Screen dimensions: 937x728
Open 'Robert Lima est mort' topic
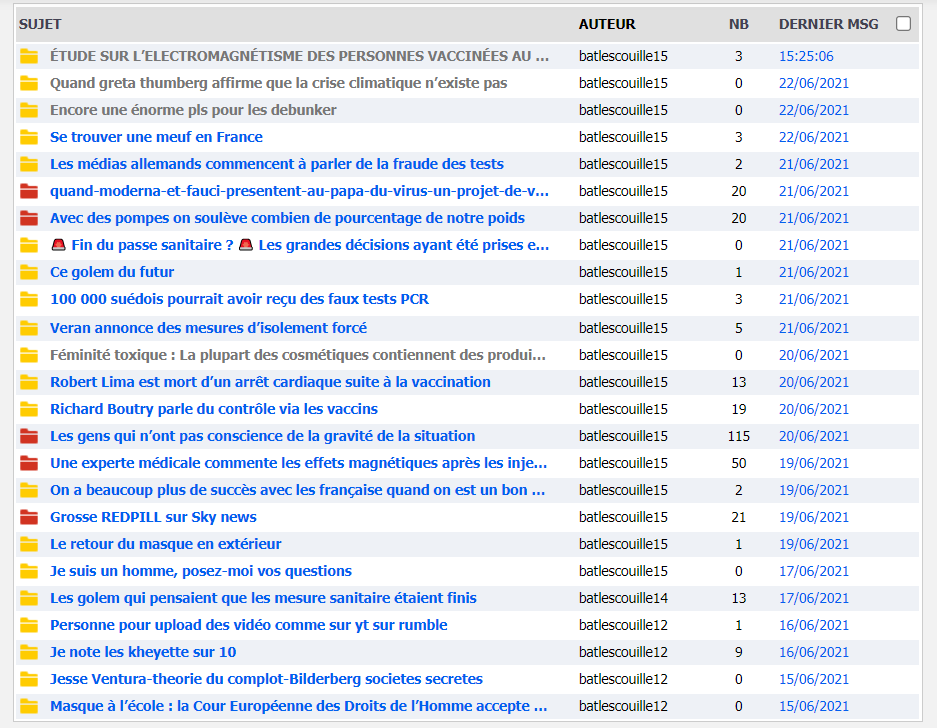coord(270,382)
